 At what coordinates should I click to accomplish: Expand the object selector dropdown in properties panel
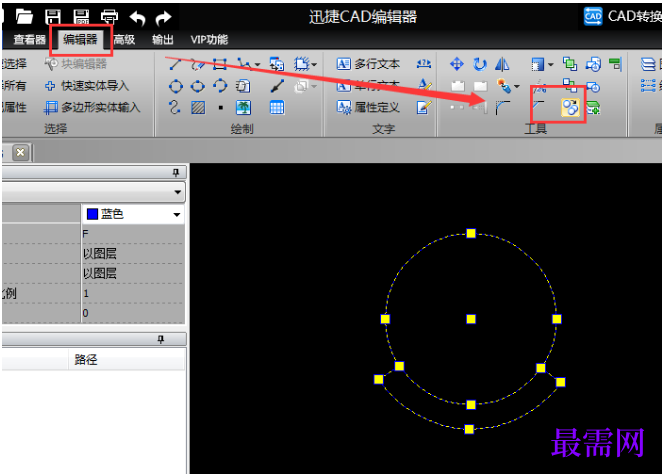pos(177,192)
